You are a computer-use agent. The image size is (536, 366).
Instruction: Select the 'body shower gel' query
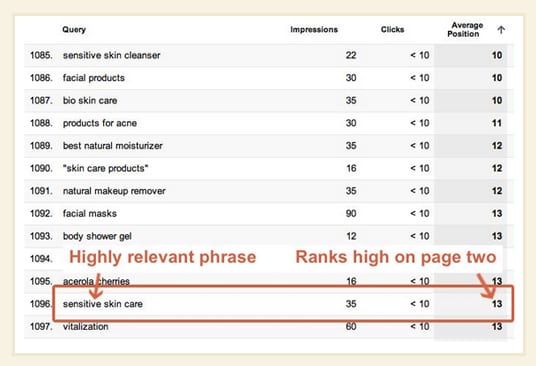click(x=97, y=236)
